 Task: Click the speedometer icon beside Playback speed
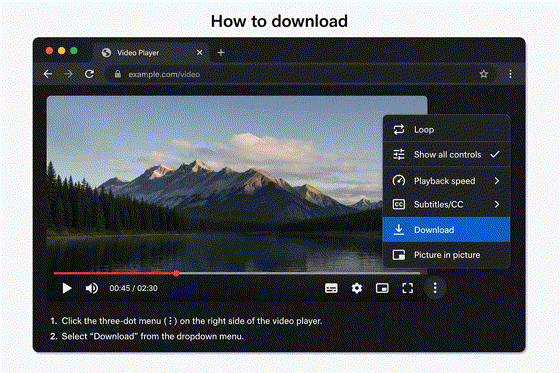coord(399,180)
